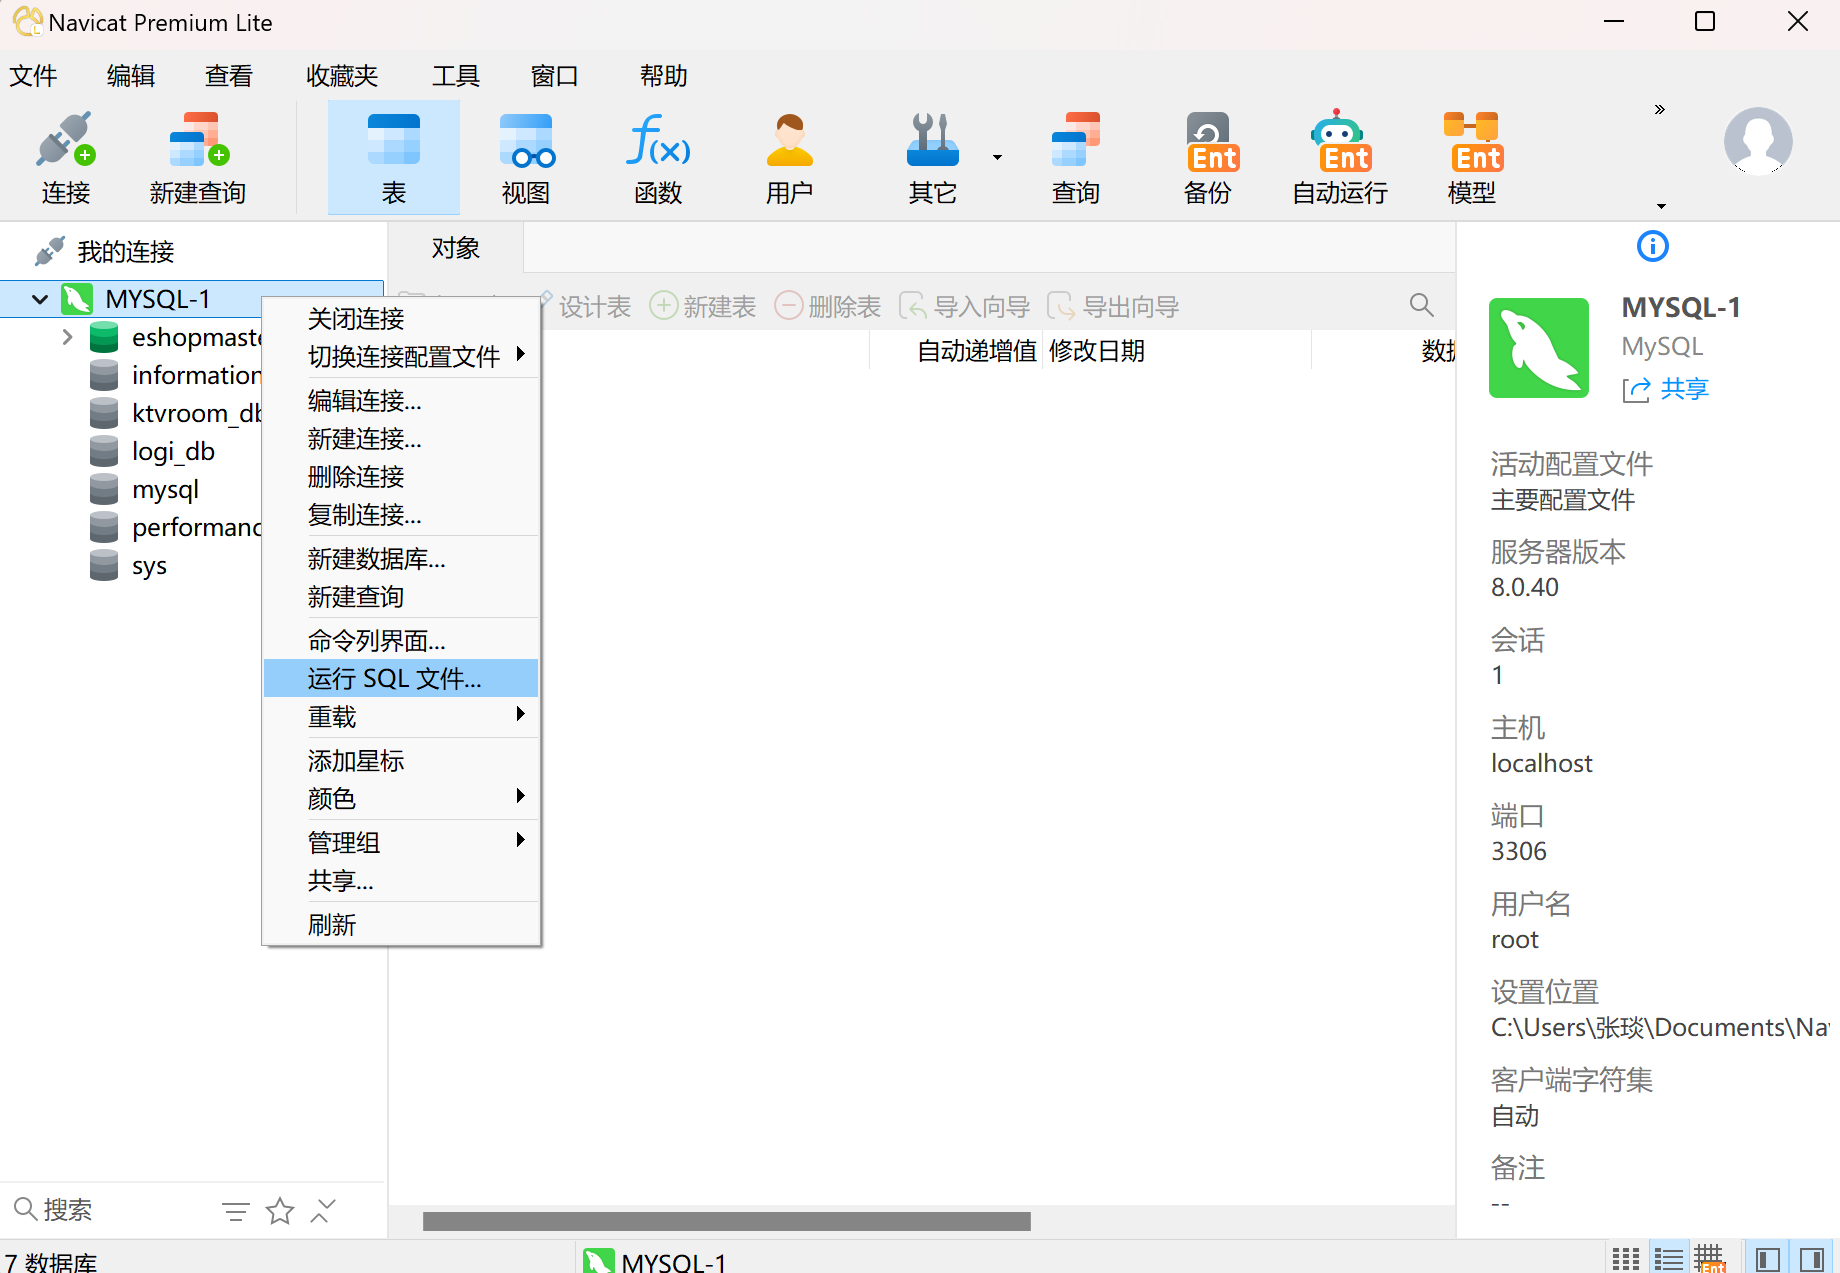
Task: Open the 模型 model toolbar icon
Action: 1472,158
